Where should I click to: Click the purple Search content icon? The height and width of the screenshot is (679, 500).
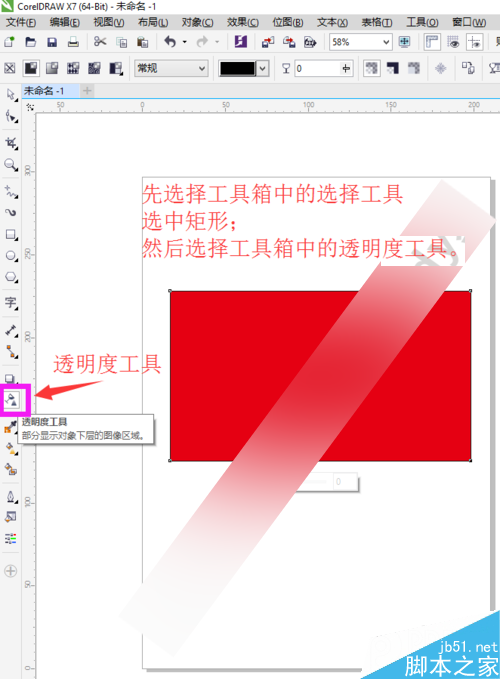pos(240,42)
